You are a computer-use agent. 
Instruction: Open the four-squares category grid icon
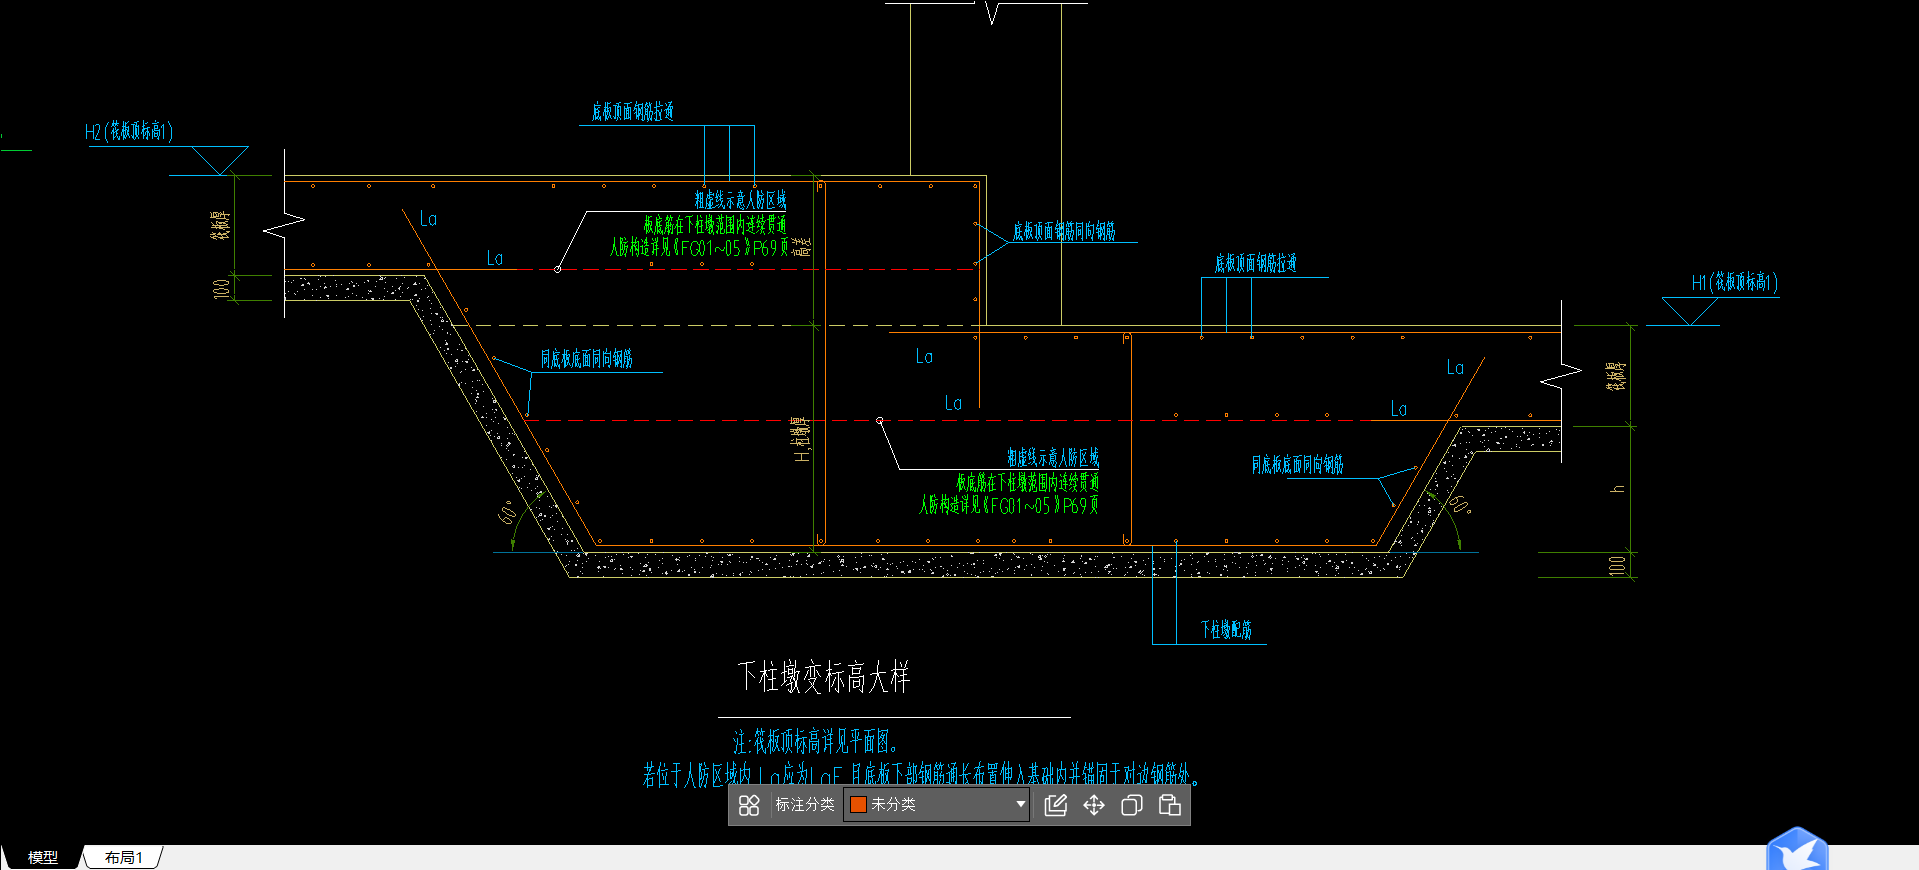749,805
